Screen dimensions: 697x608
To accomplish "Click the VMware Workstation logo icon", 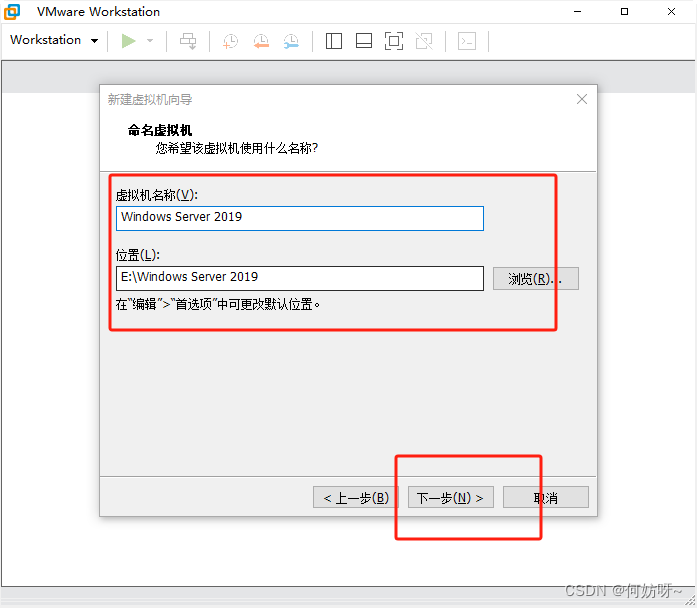I will [x=12, y=12].
